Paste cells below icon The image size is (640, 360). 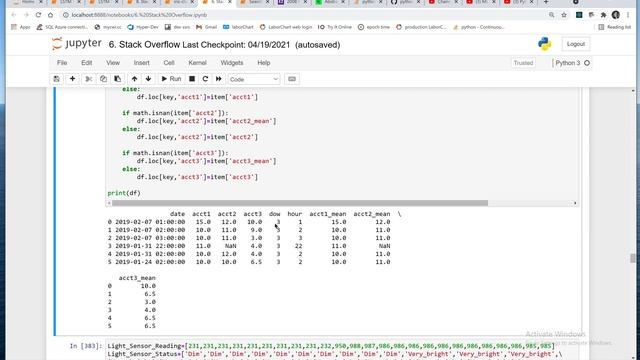tap(118, 79)
